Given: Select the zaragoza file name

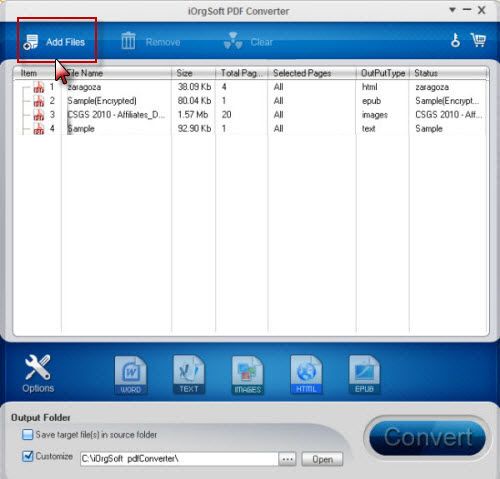Looking at the screenshot, I should [84, 87].
